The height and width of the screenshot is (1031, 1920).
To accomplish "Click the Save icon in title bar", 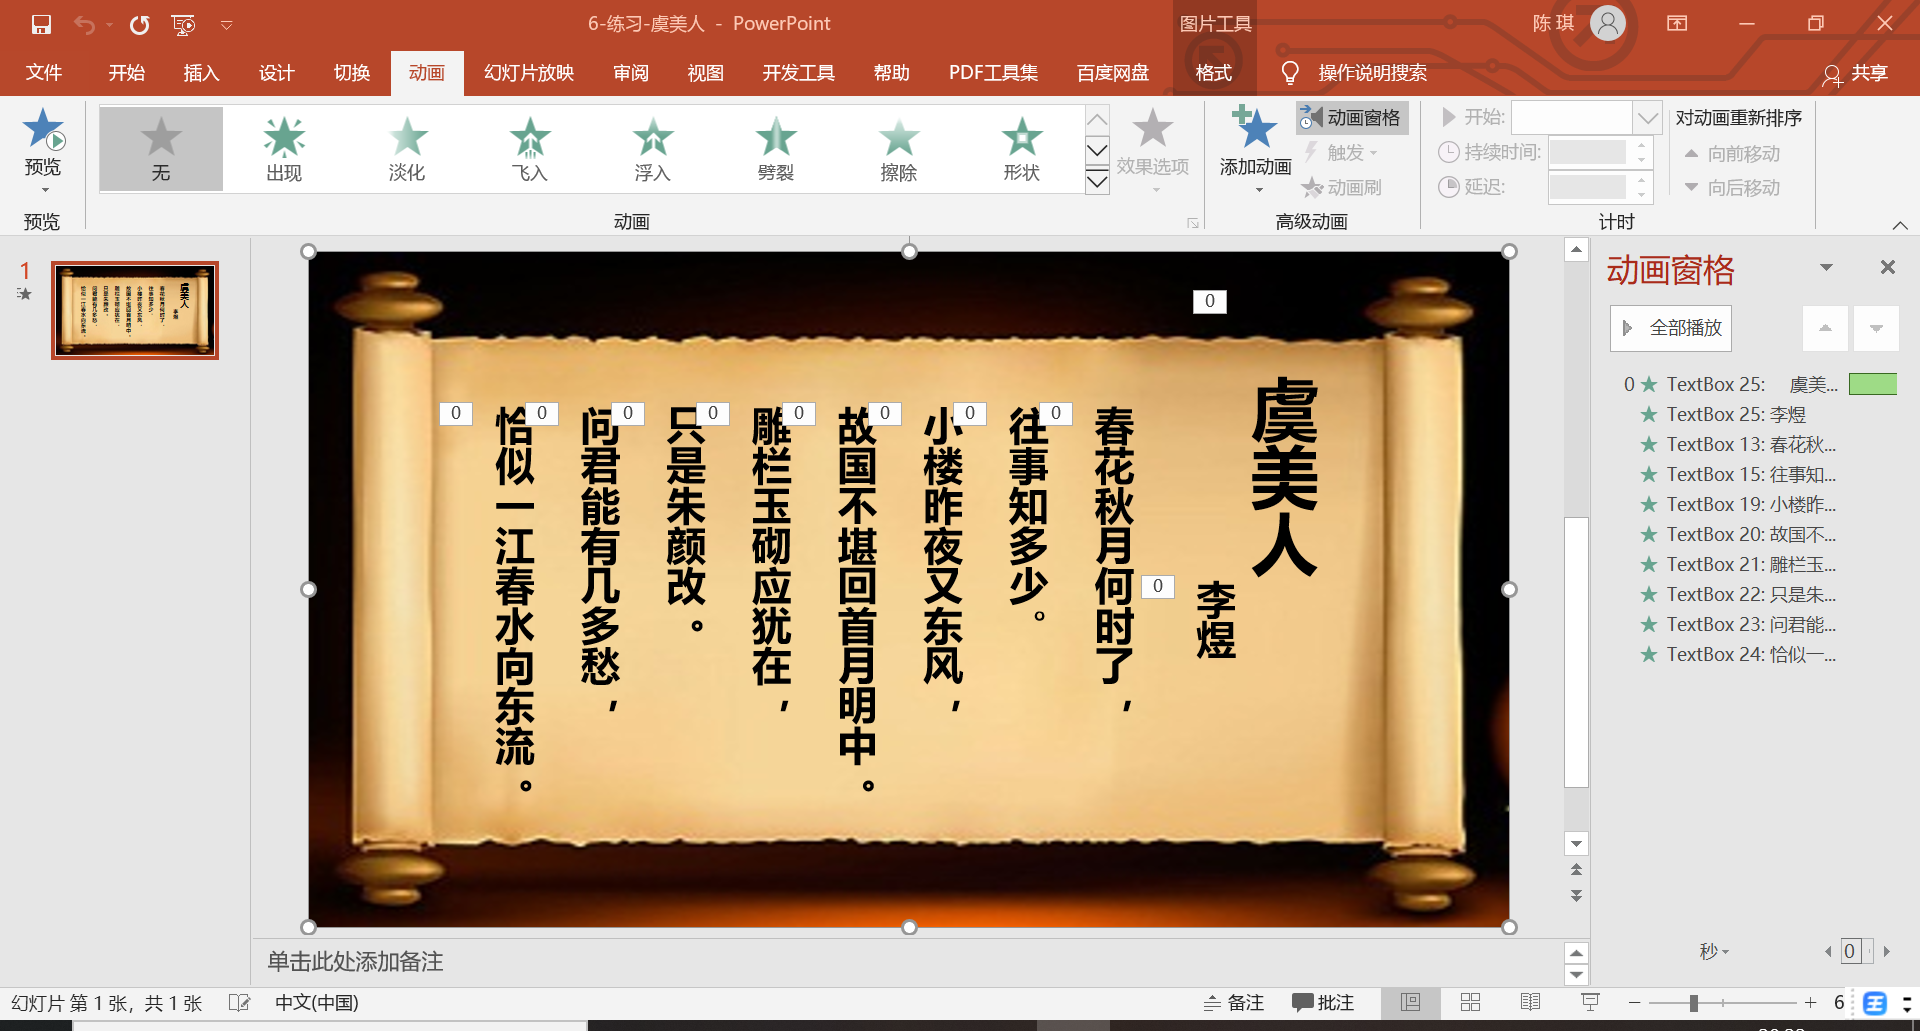I will point(41,24).
